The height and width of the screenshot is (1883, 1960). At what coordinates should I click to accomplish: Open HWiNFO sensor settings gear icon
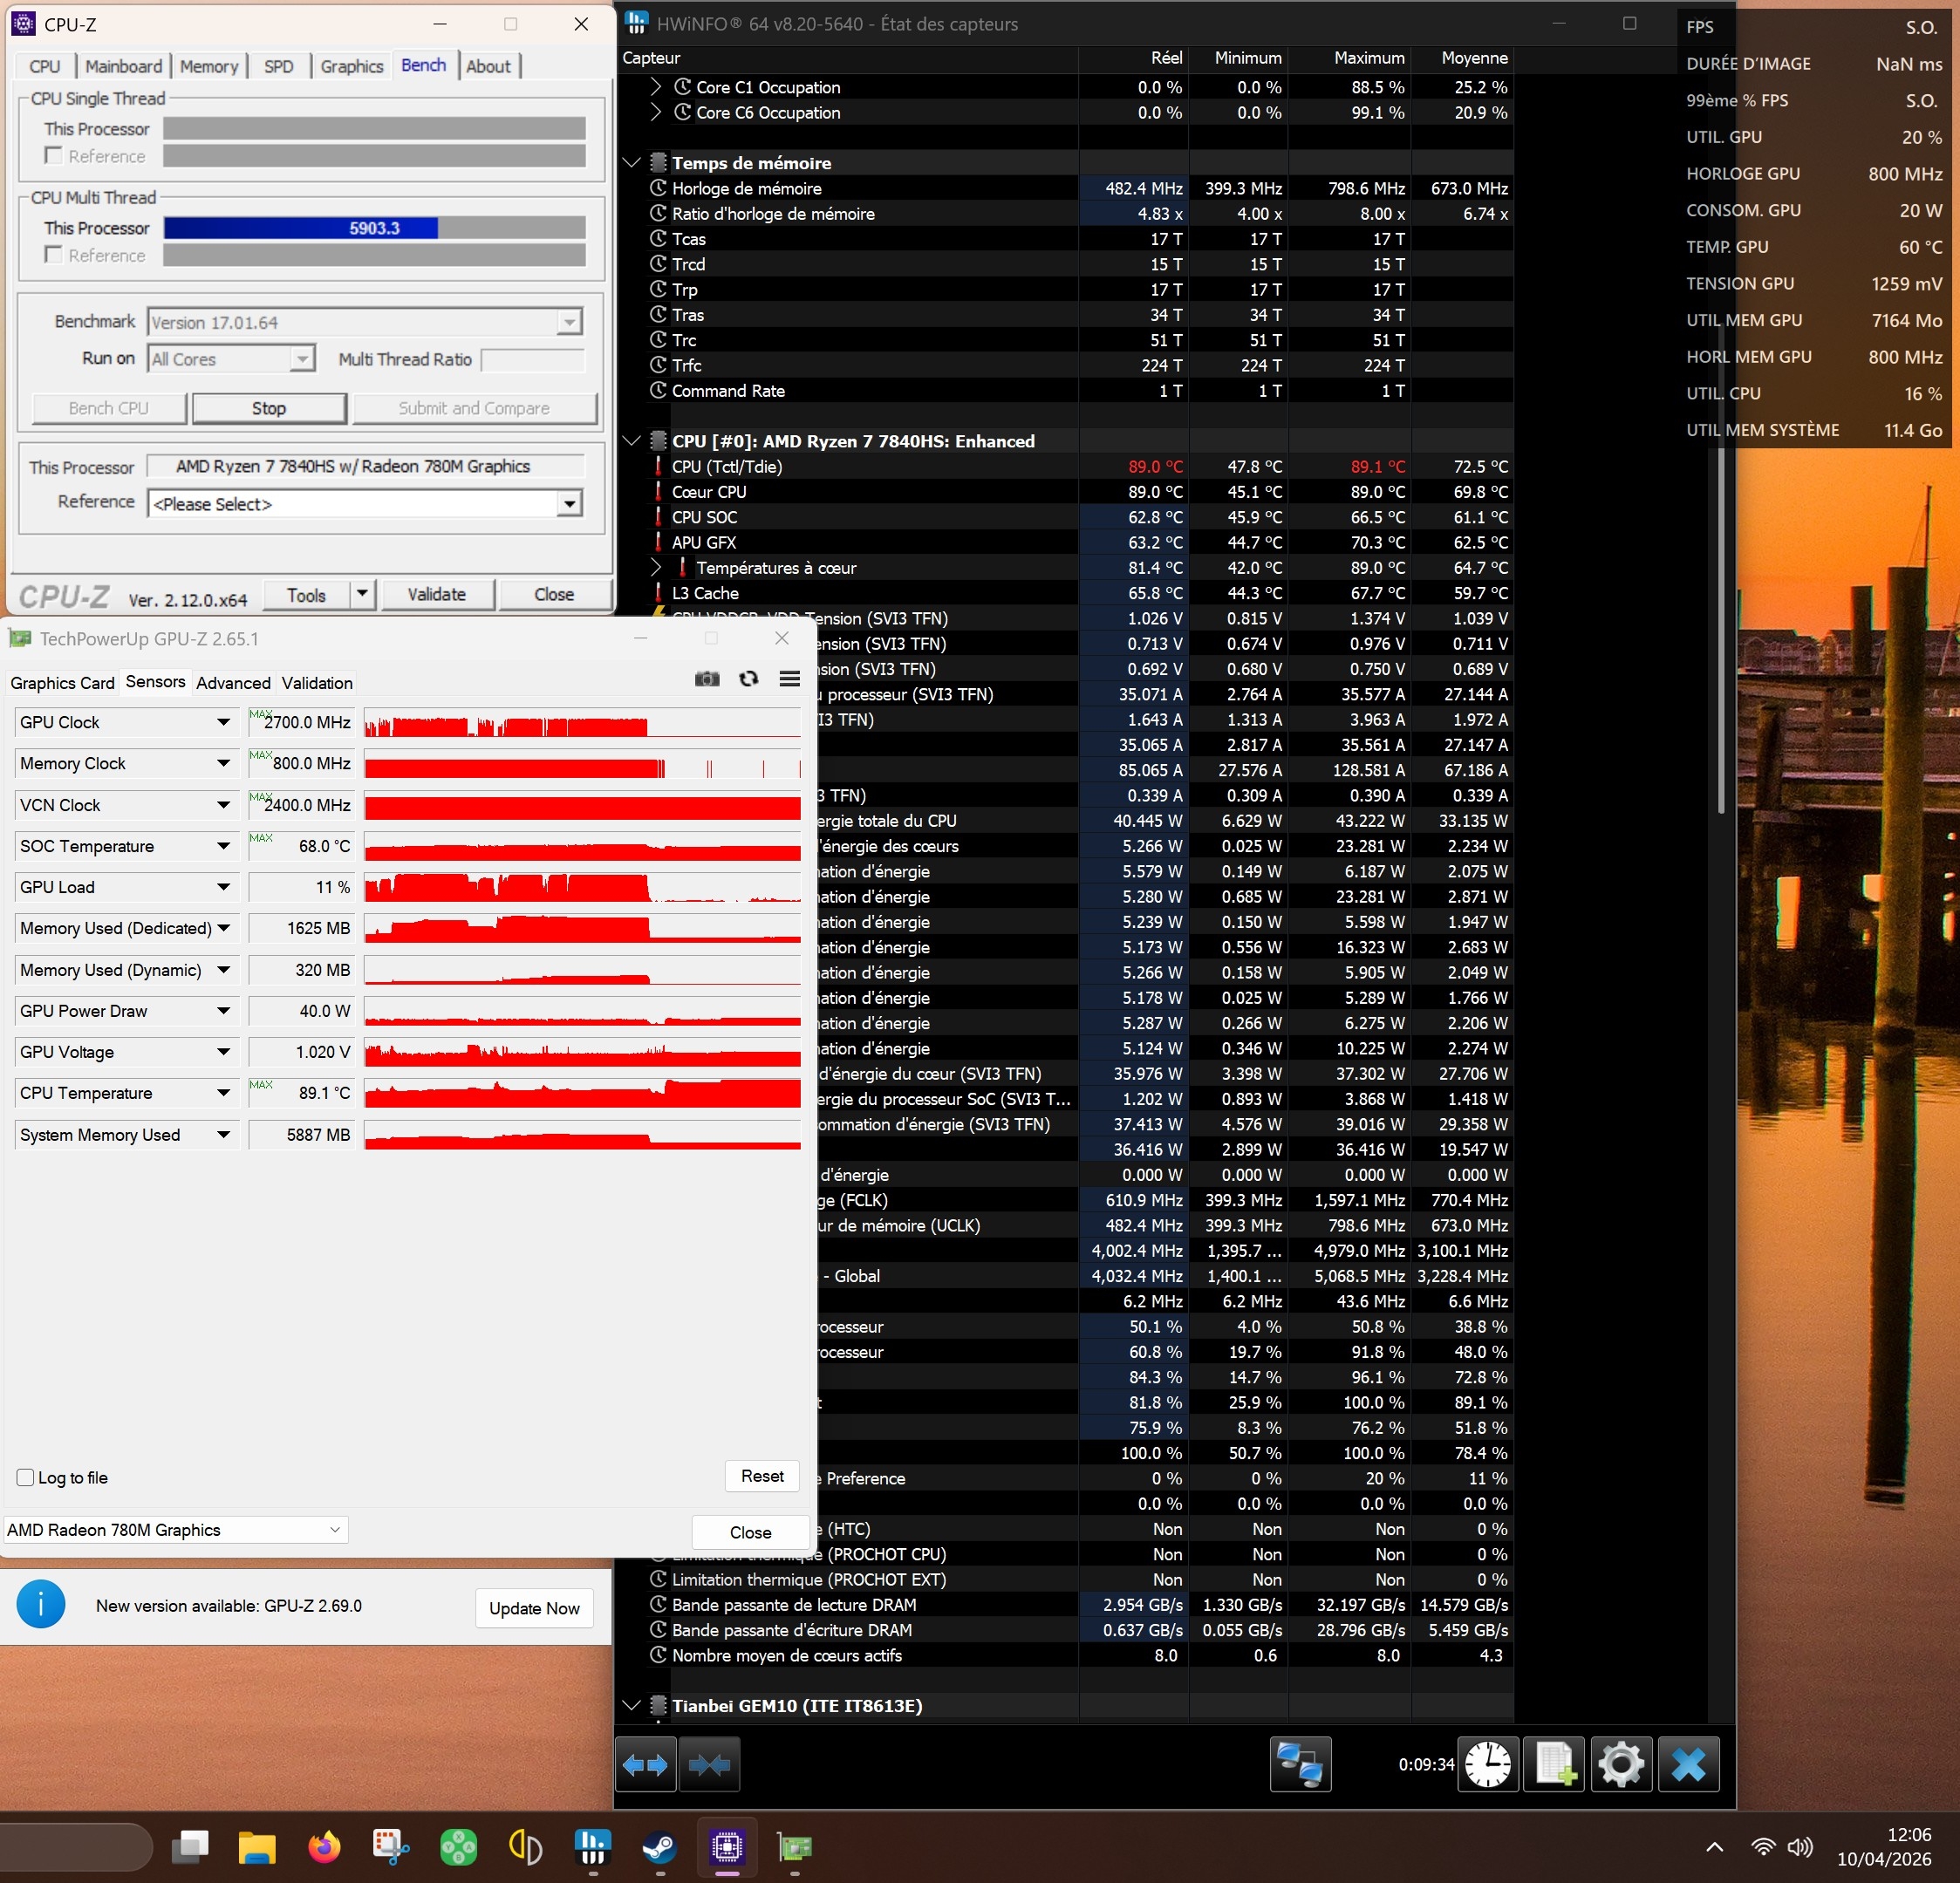point(1621,1765)
